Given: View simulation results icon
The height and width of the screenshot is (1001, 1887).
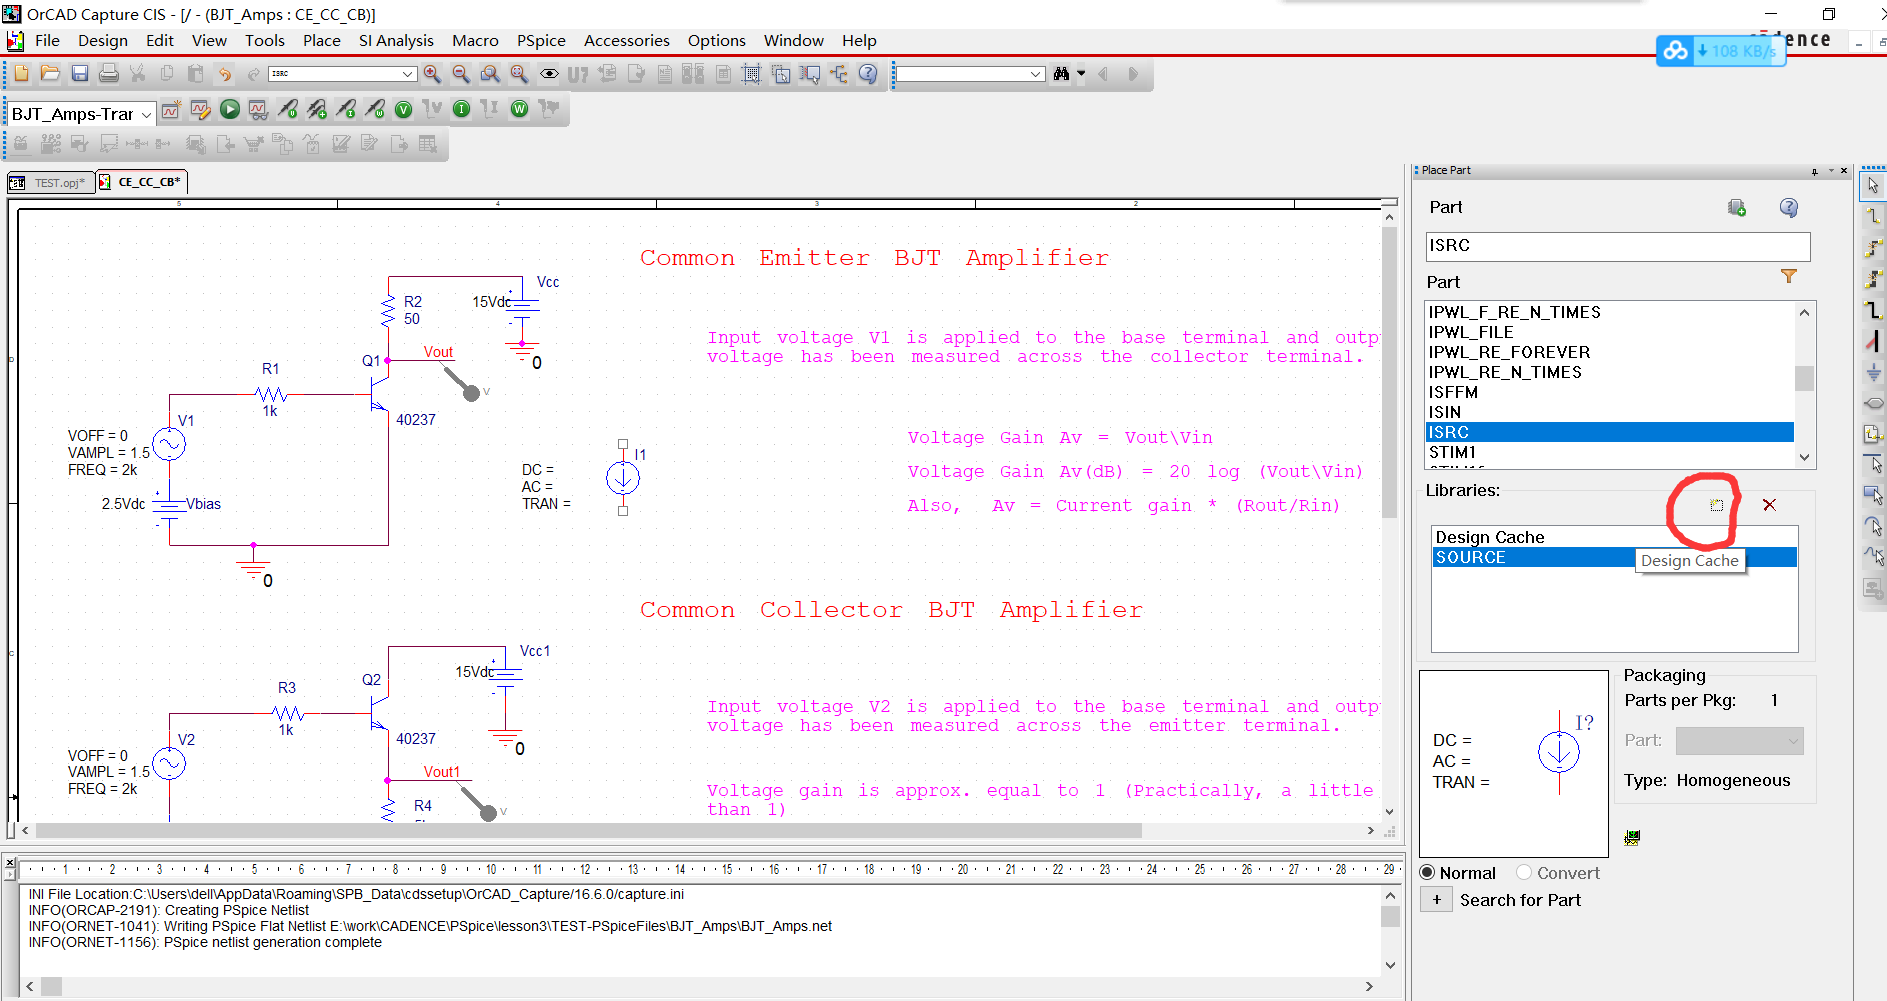Looking at the screenshot, I should [258, 110].
